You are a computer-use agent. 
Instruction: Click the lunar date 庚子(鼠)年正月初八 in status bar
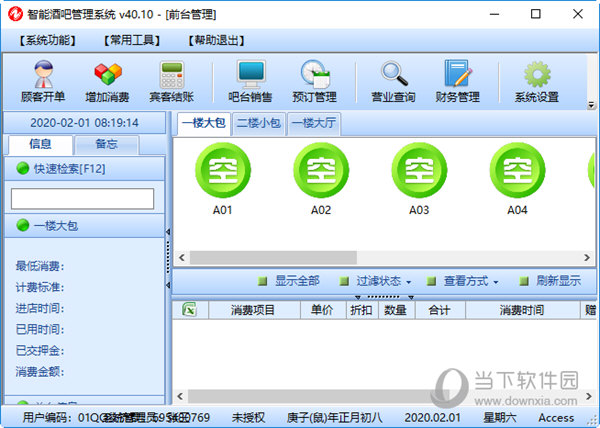(334, 417)
